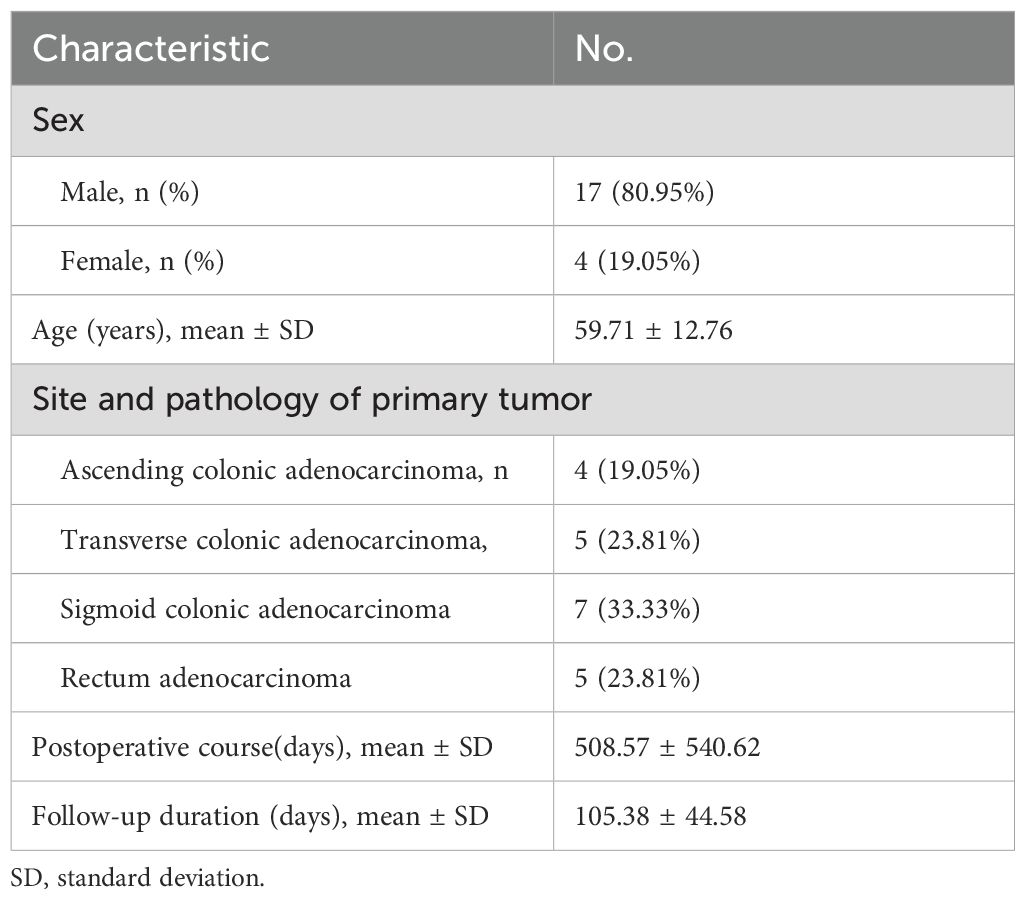Click Site and pathology of primary tumor heading
1025x900 pixels.
tap(312, 399)
